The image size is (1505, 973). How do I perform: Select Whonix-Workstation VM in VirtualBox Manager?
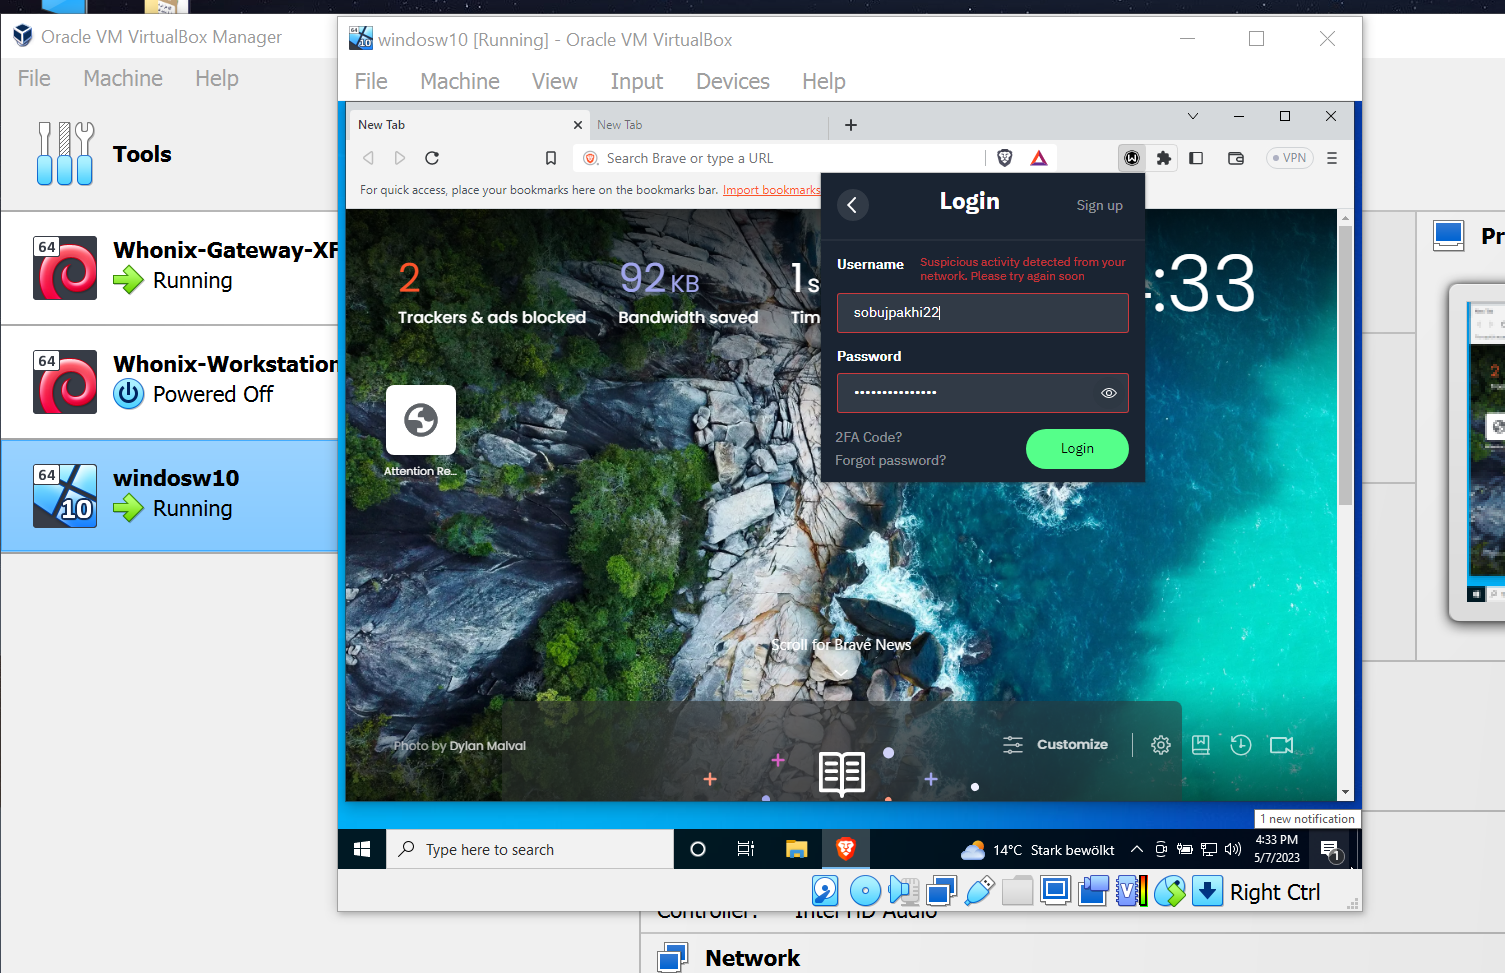coord(170,381)
